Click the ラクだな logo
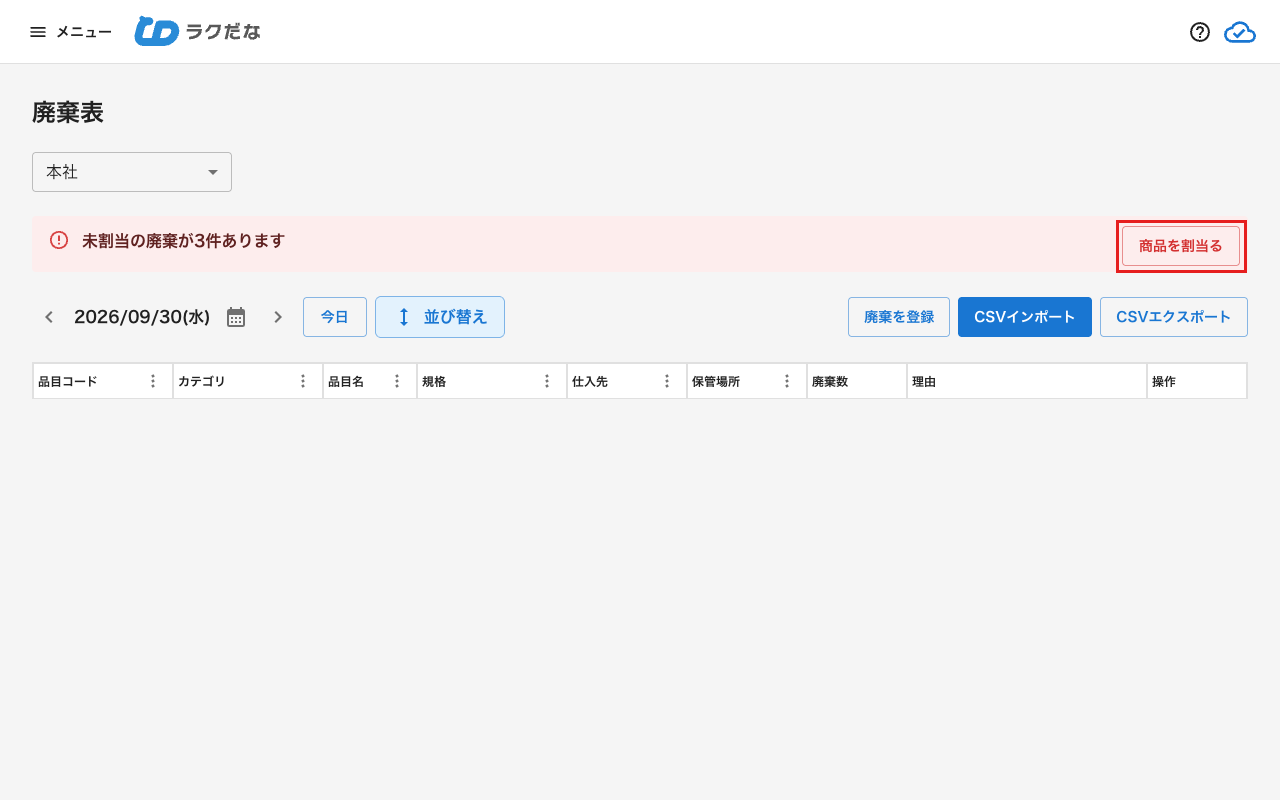Viewport: 1280px width, 800px height. [198, 32]
